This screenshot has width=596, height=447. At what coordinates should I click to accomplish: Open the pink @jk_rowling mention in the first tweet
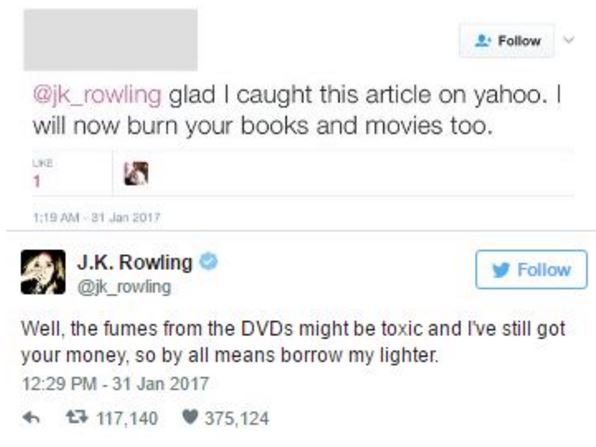(97, 94)
